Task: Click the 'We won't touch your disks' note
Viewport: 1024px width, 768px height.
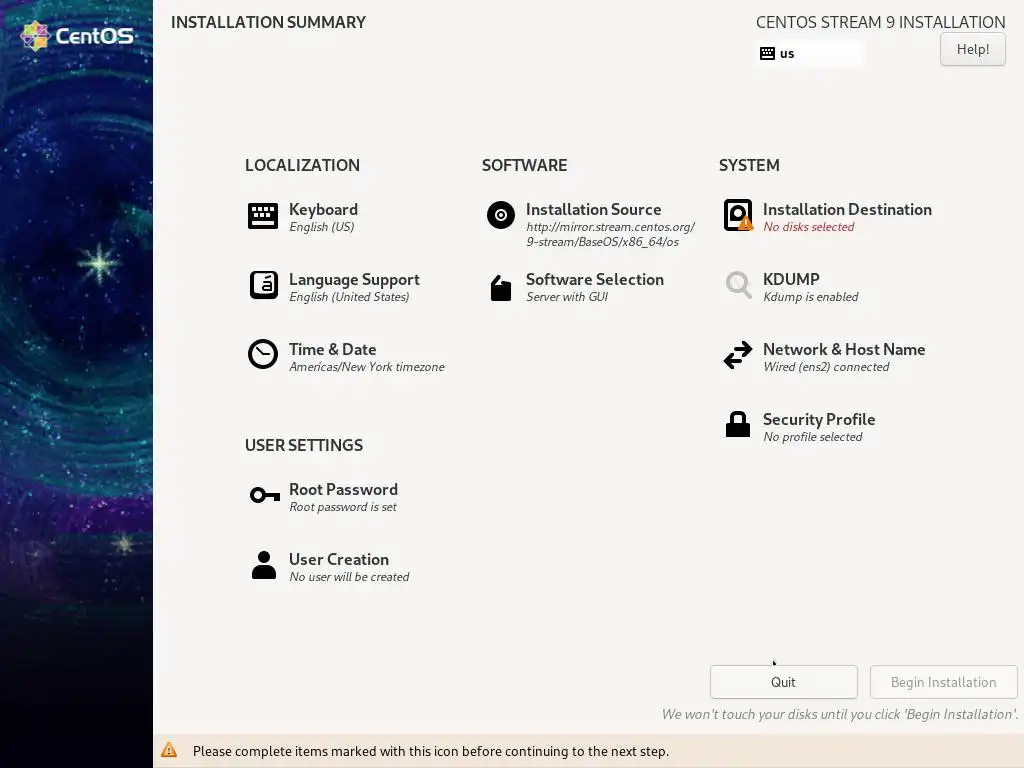Action: [840, 714]
